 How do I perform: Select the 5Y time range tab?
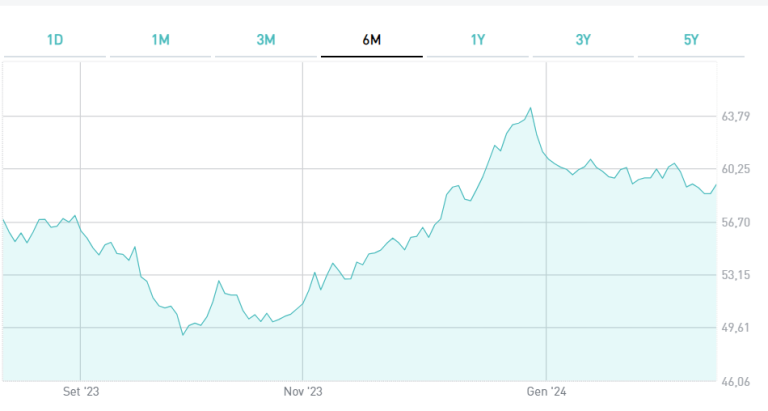point(690,40)
